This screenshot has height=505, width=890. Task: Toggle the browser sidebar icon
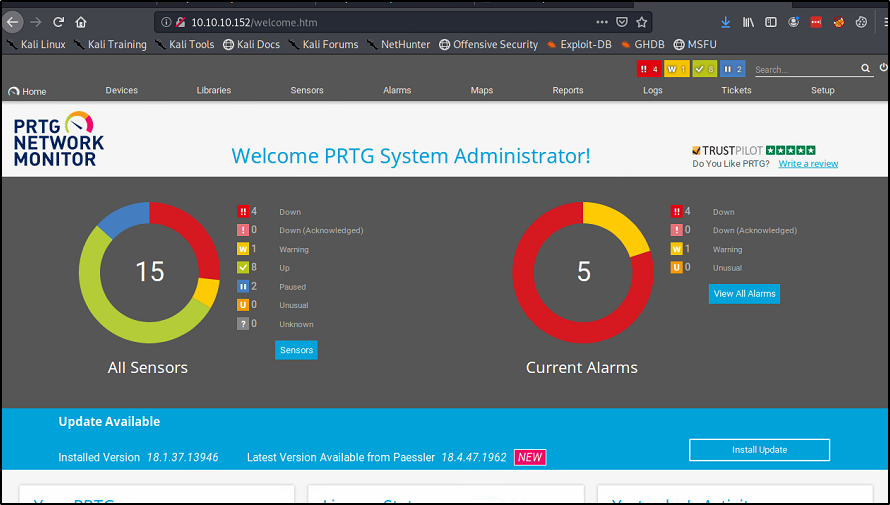(x=771, y=22)
